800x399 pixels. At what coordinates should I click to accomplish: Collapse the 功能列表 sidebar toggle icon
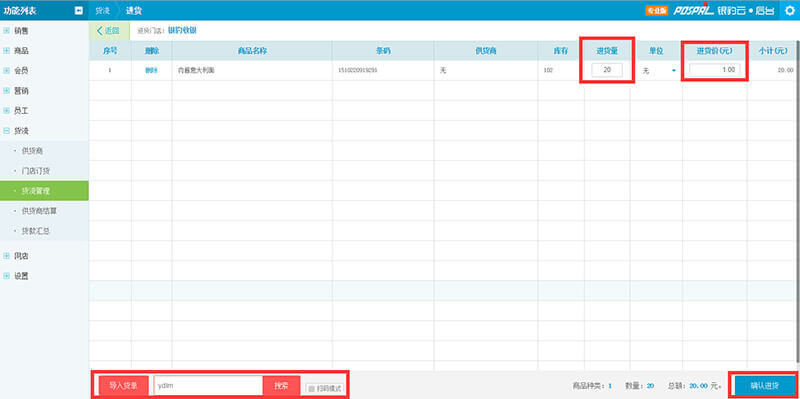point(79,10)
